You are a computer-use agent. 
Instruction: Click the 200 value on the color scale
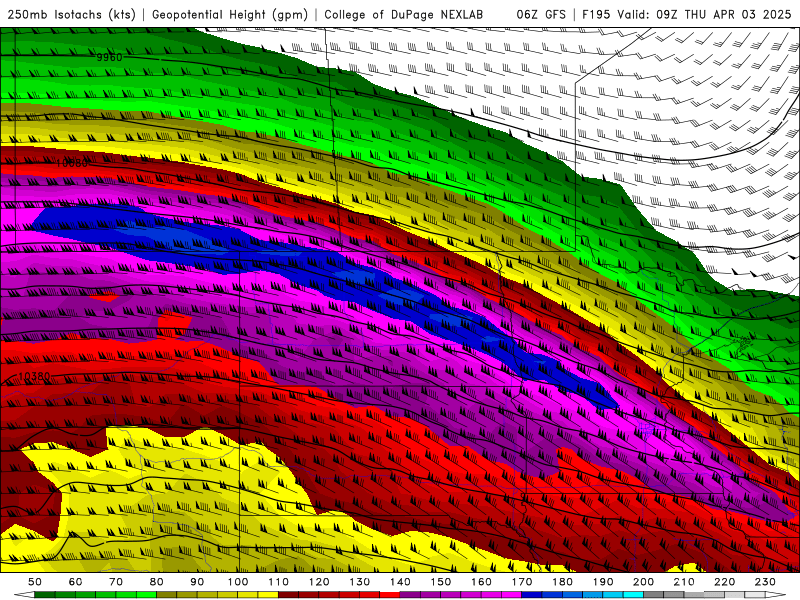pyautogui.click(x=643, y=582)
